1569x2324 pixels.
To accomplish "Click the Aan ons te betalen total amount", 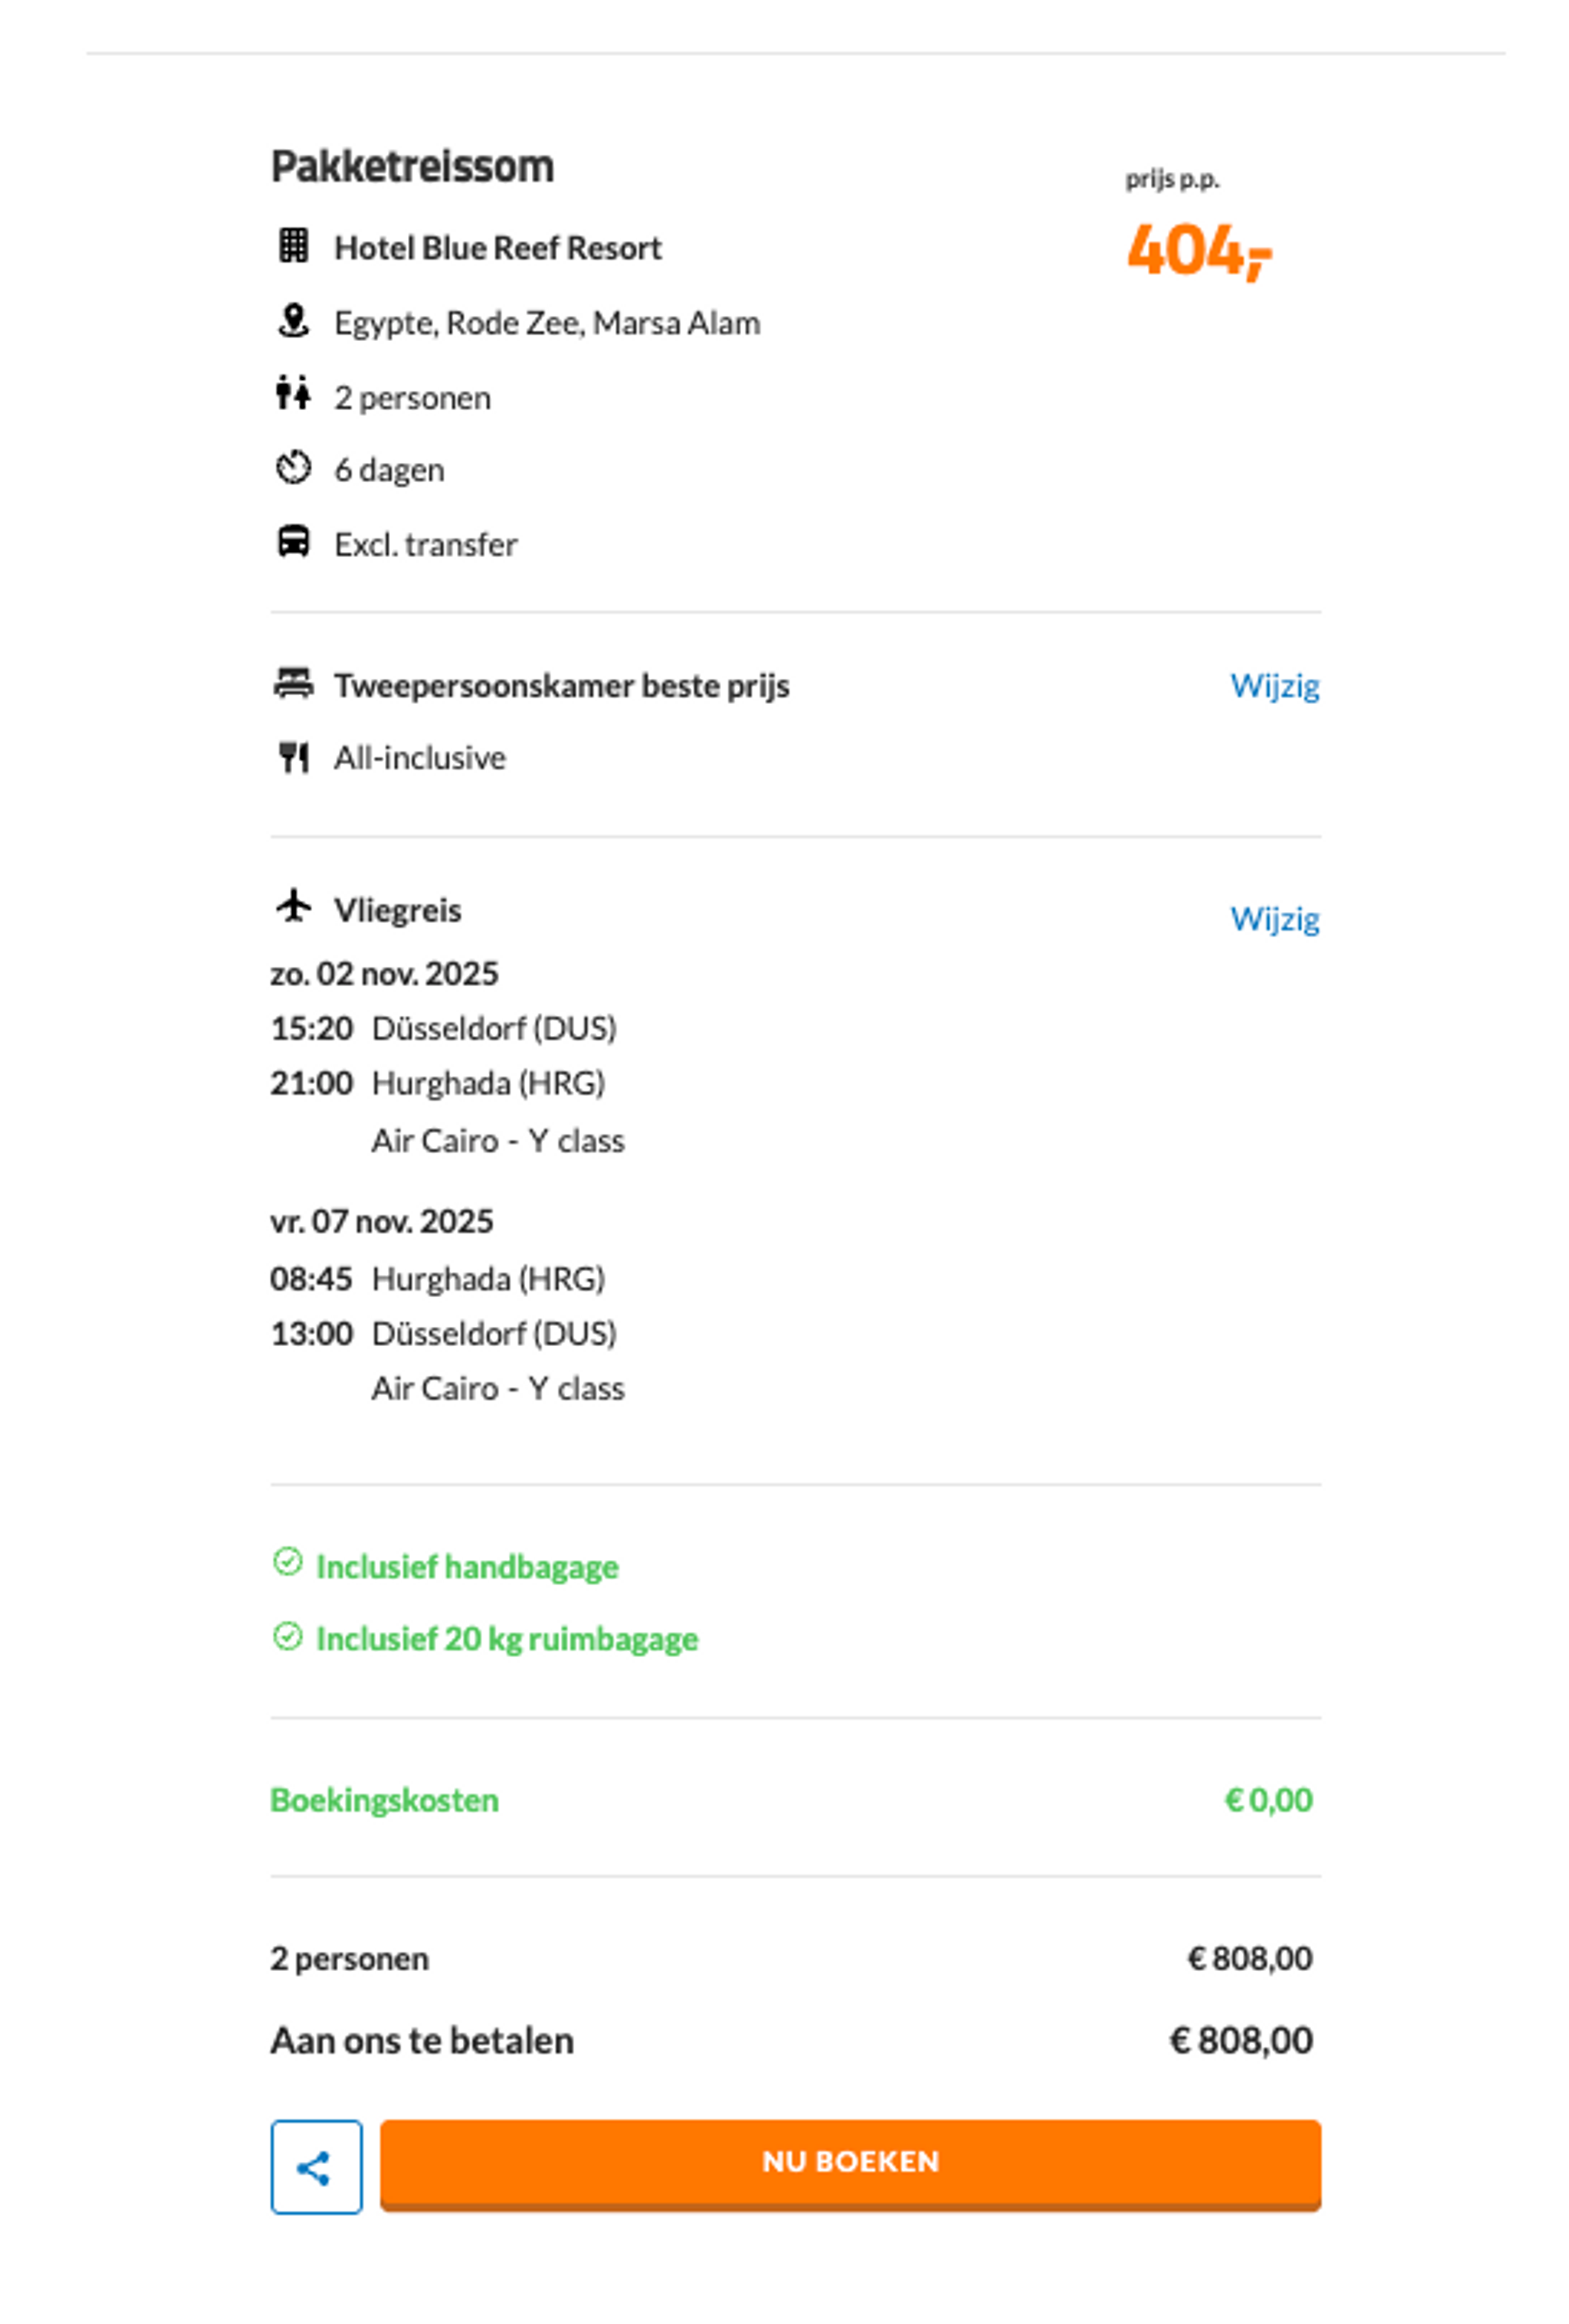I will [x=1240, y=2040].
